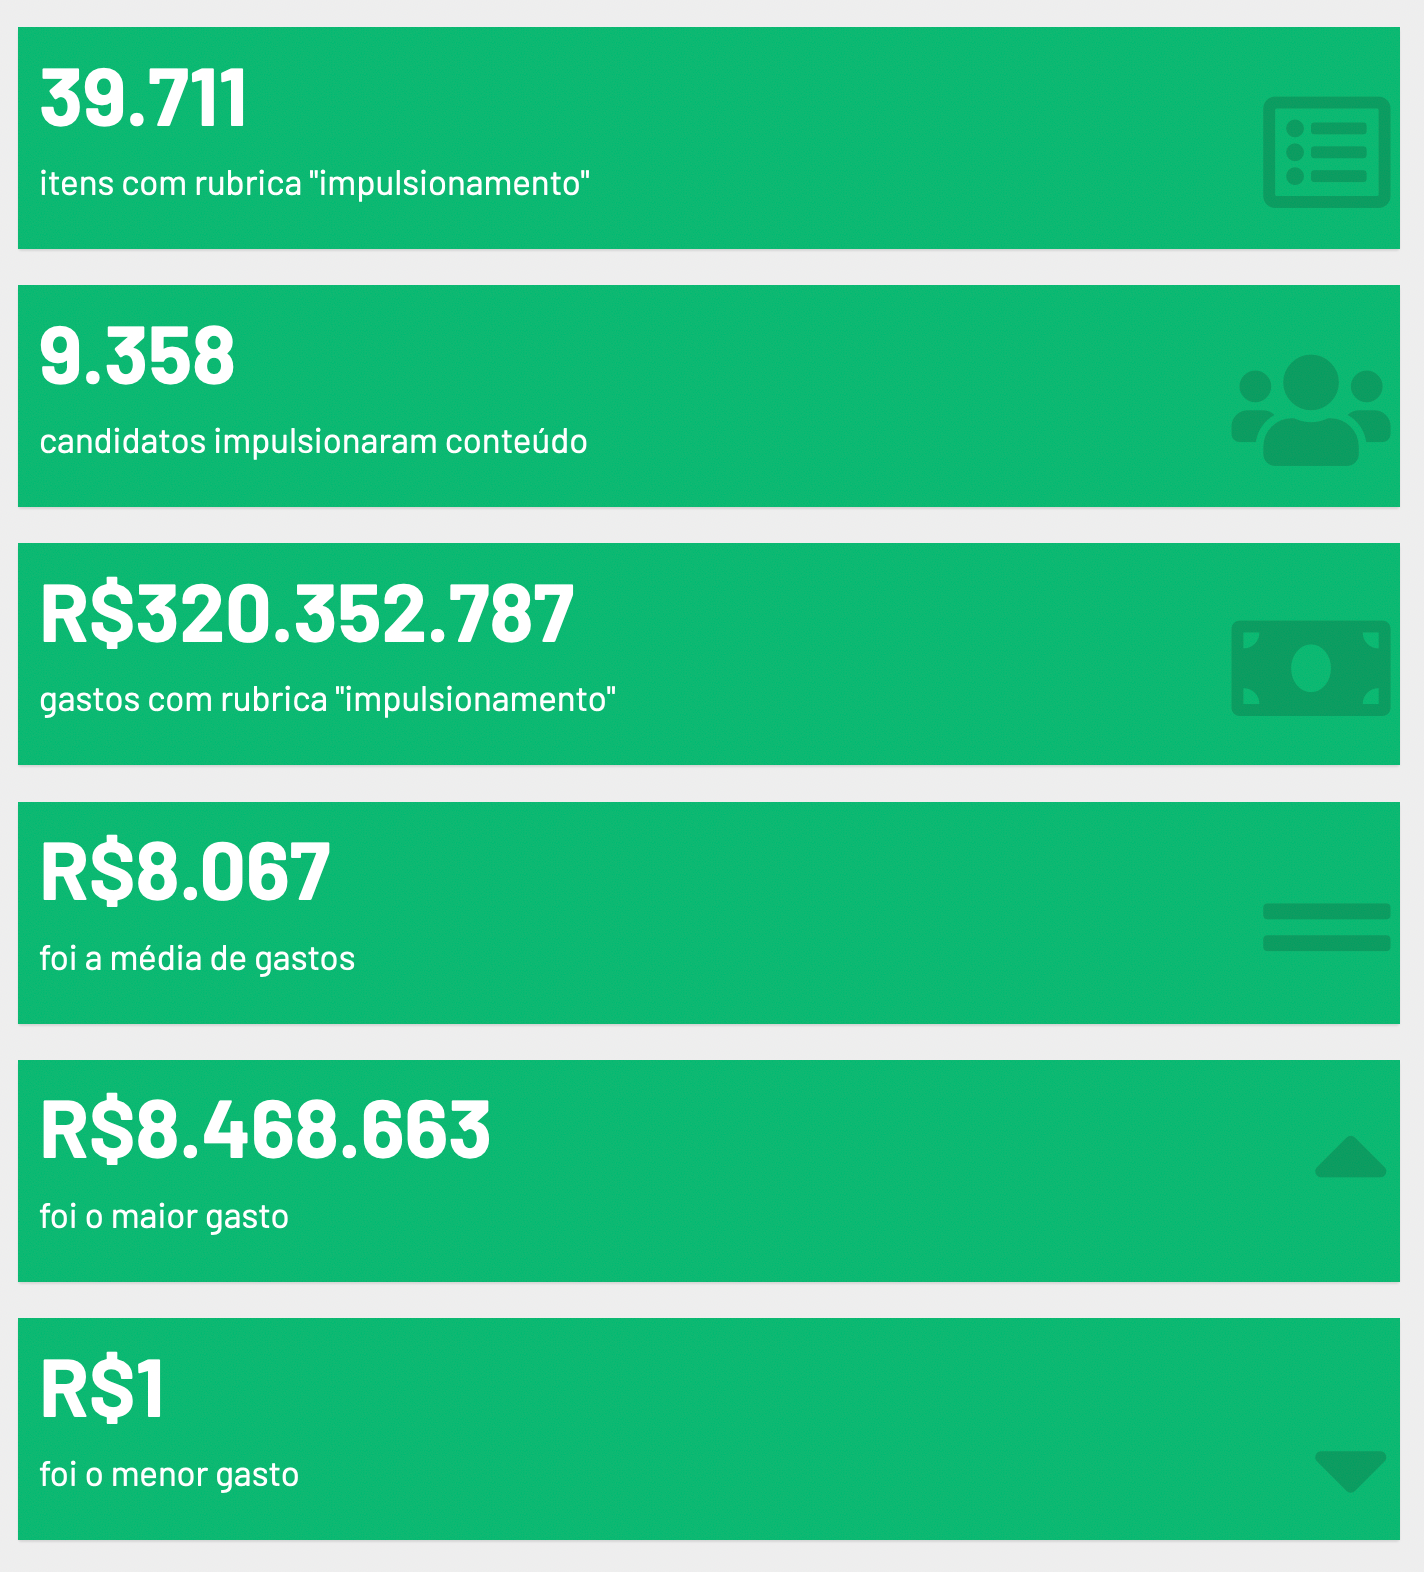Click 'foi o menor gasto' label
The width and height of the screenshot is (1424, 1572).
[169, 1475]
